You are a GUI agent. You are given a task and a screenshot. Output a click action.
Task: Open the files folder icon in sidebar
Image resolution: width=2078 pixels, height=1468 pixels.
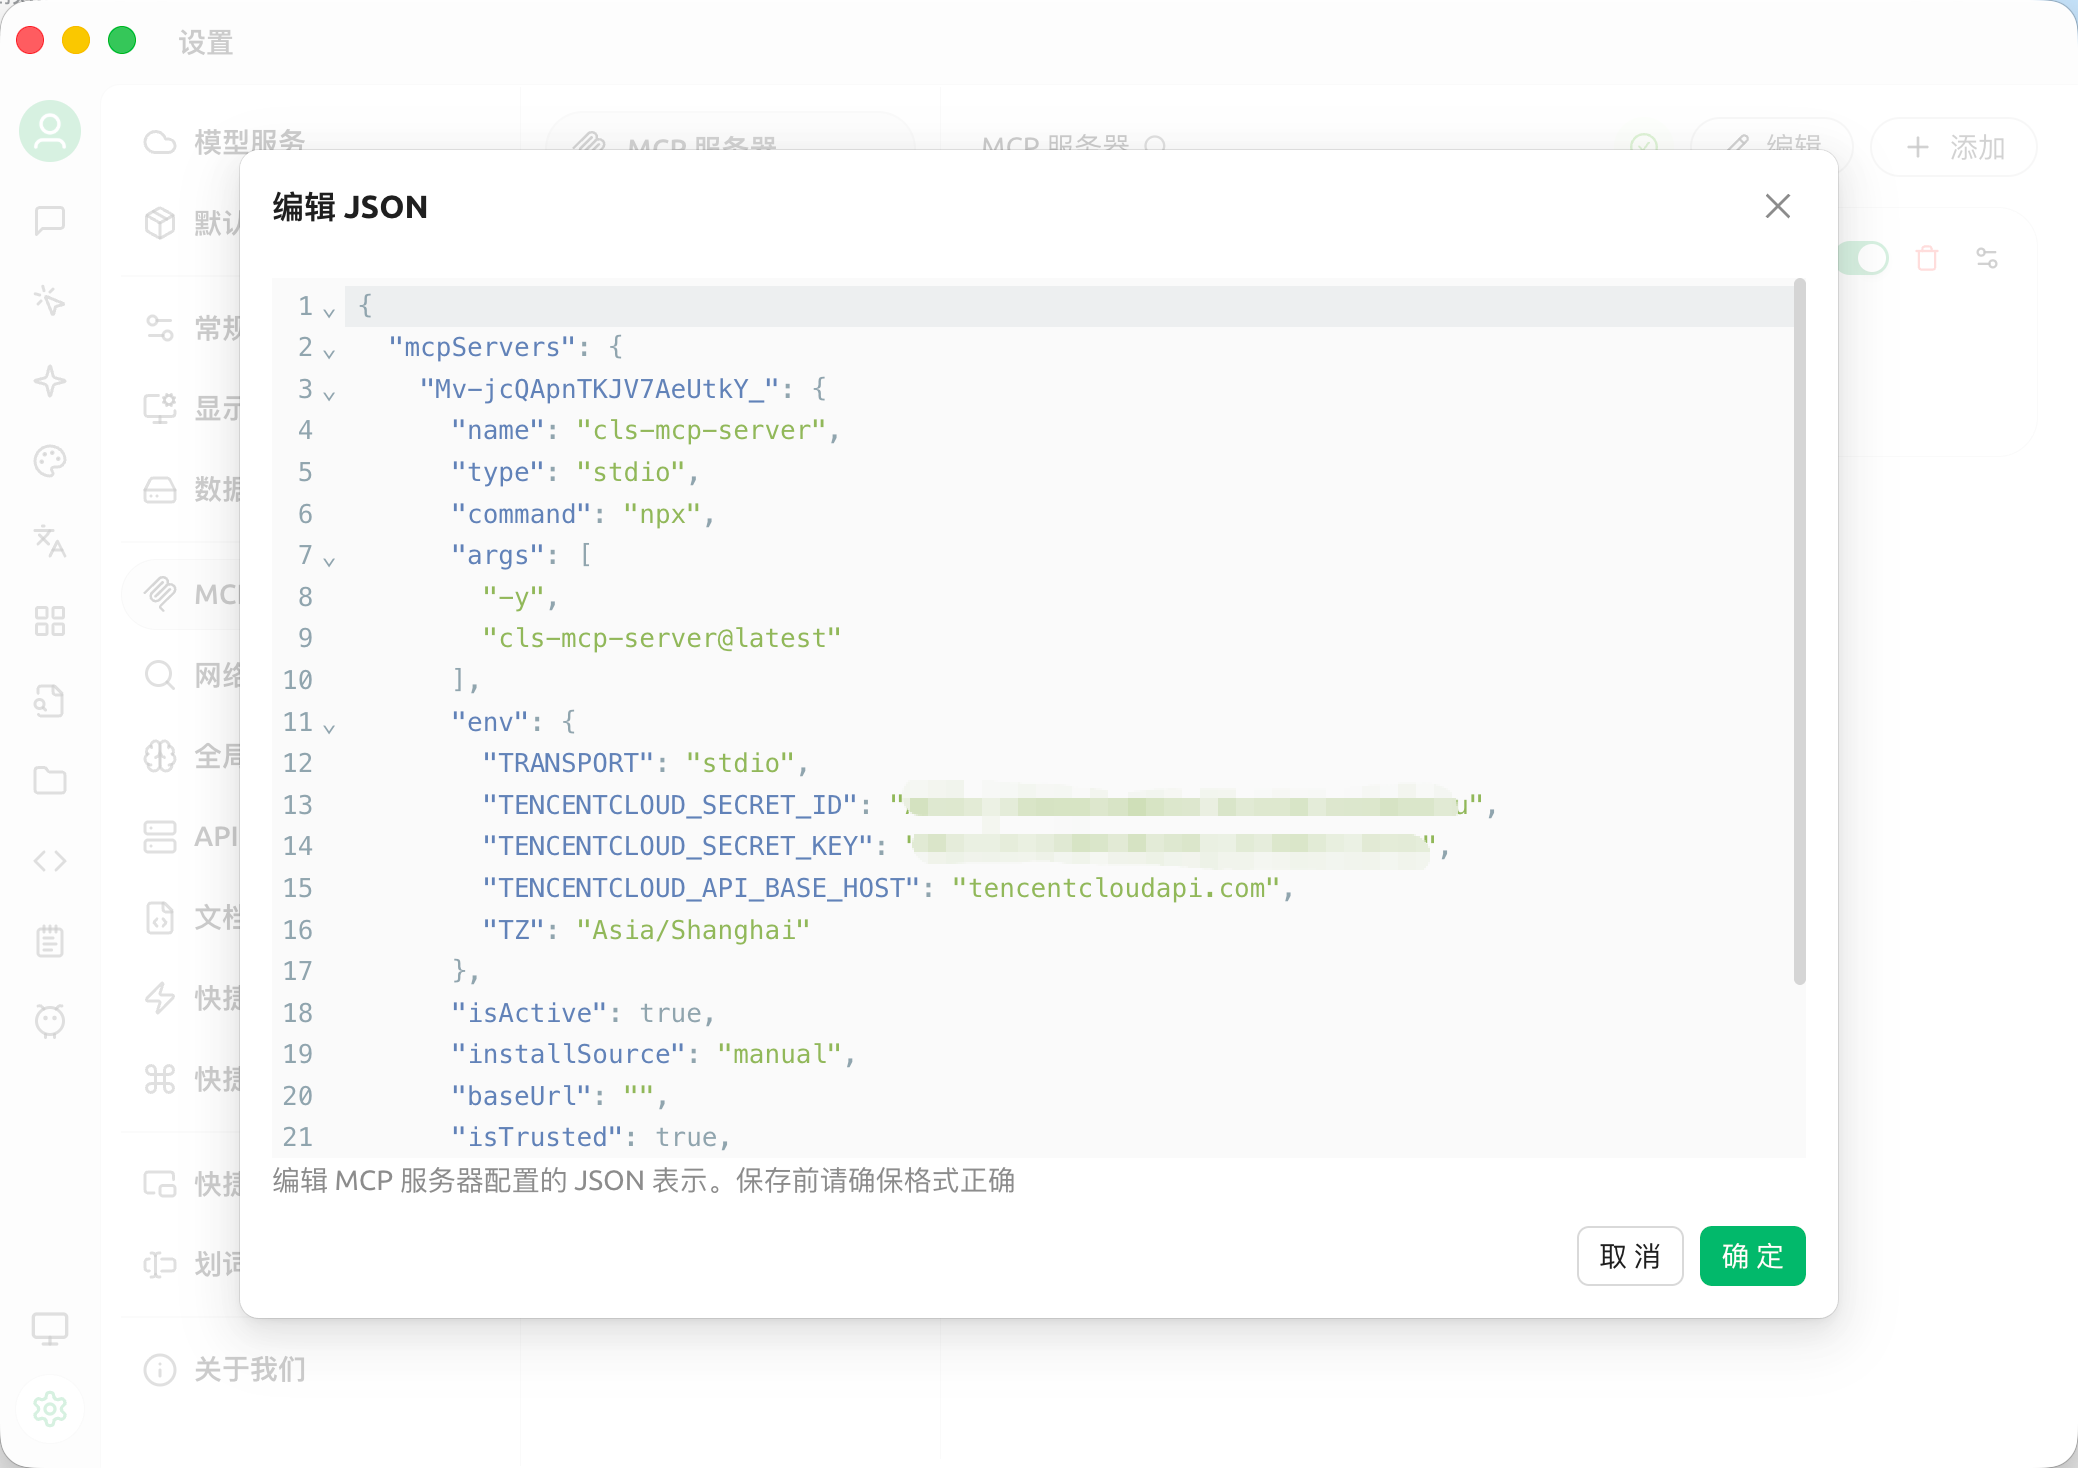50,781
